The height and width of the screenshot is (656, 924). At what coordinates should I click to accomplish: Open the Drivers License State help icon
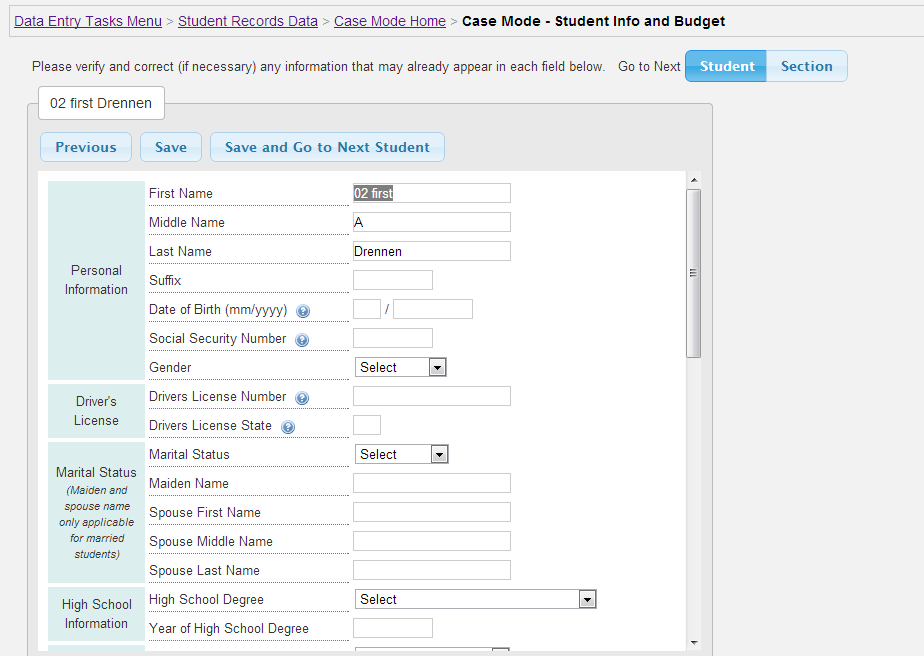[x=288, y=427]
